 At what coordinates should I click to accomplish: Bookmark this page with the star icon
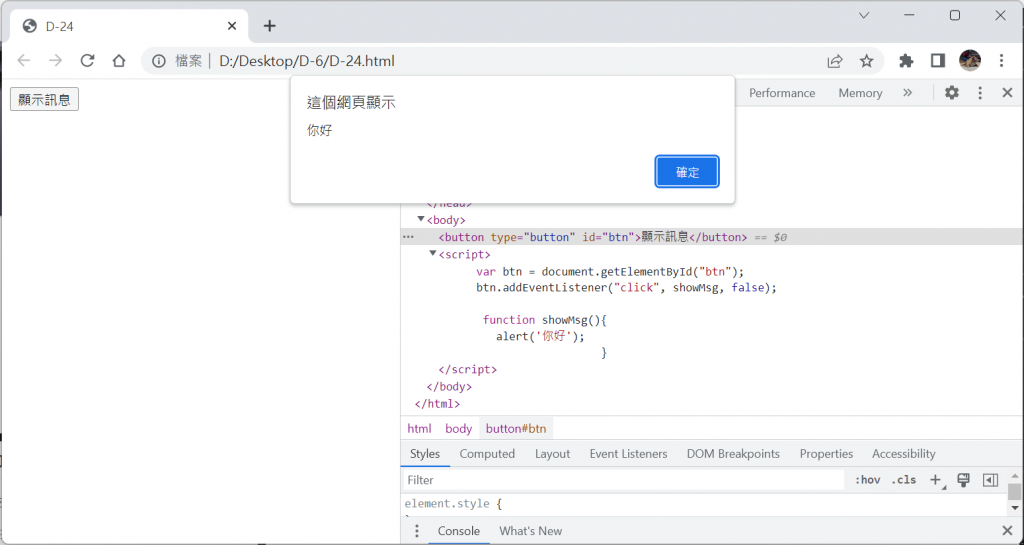(867, 61)
